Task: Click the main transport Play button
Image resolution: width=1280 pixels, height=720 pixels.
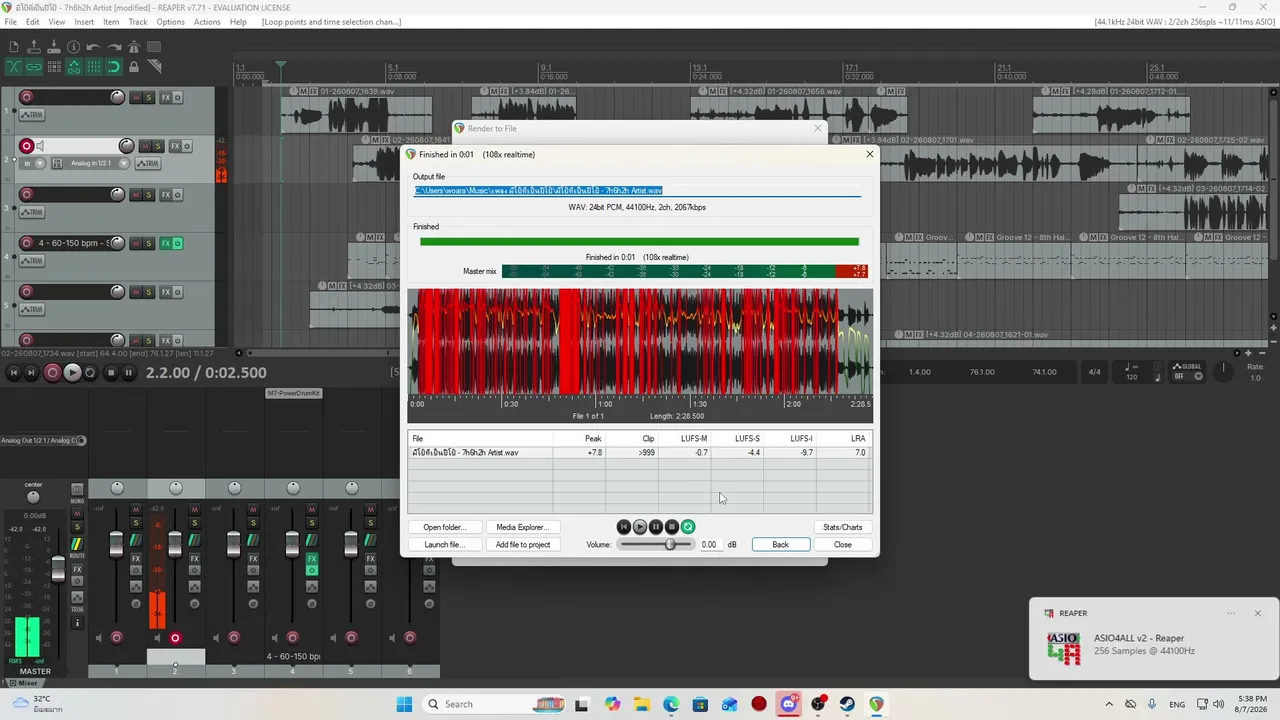Action: click(72, 373)
